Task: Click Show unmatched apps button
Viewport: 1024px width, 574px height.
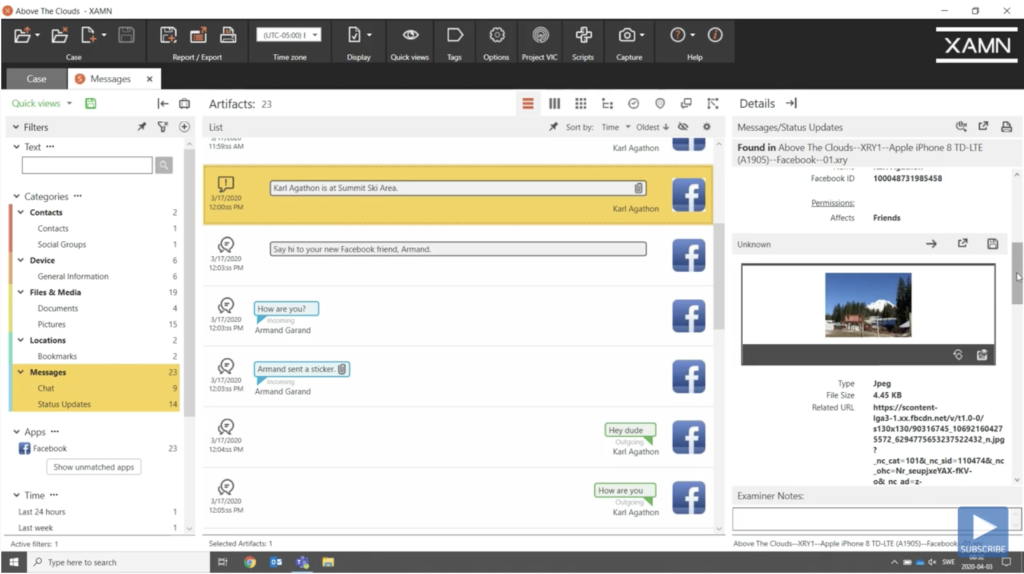Action: pyautogui.click(x=93, y=467)
